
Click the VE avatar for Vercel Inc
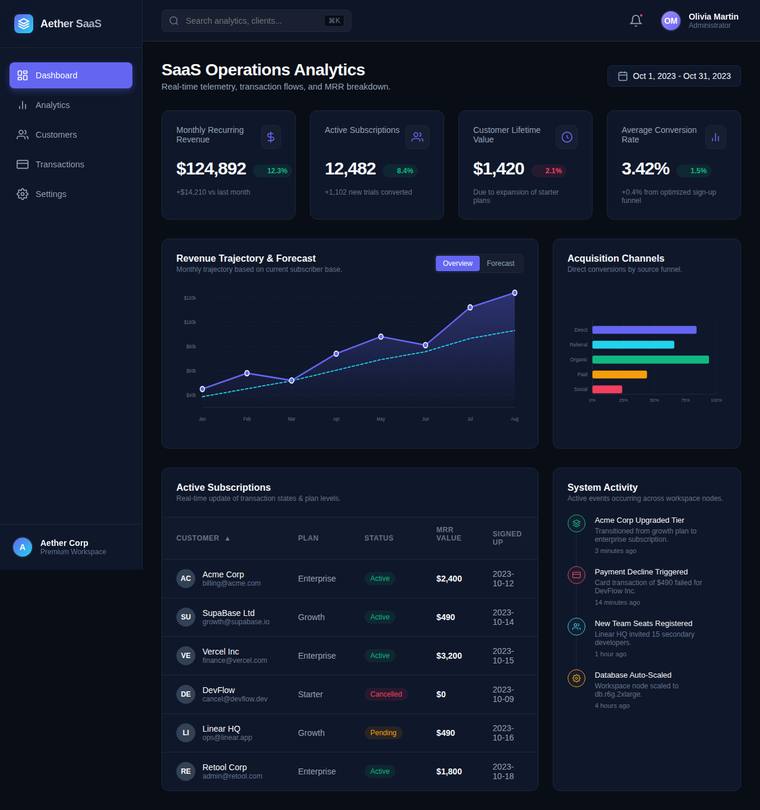[186, 656]
